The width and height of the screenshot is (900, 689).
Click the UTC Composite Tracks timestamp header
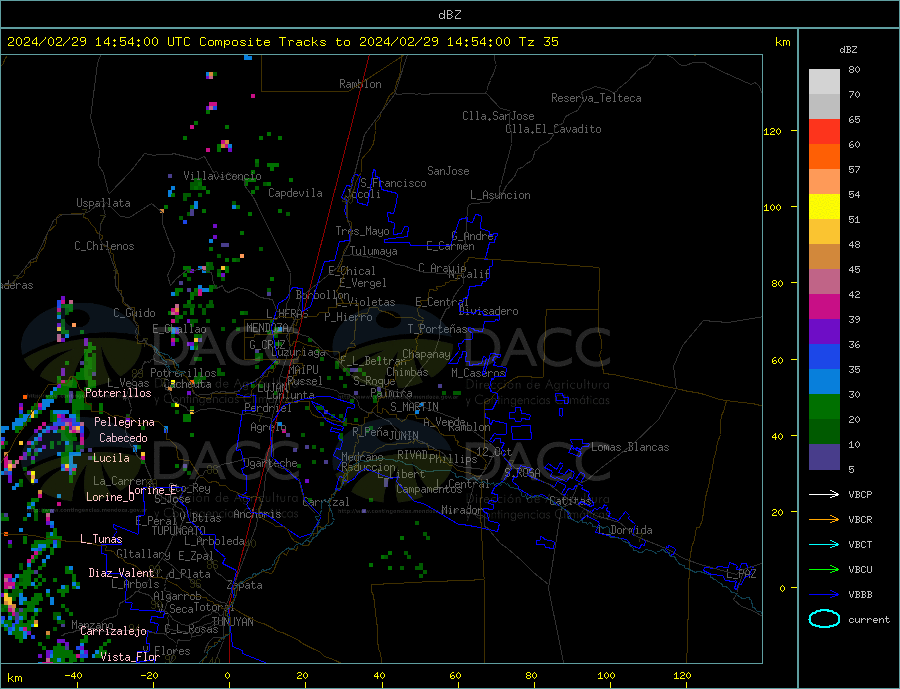point(282,42)
